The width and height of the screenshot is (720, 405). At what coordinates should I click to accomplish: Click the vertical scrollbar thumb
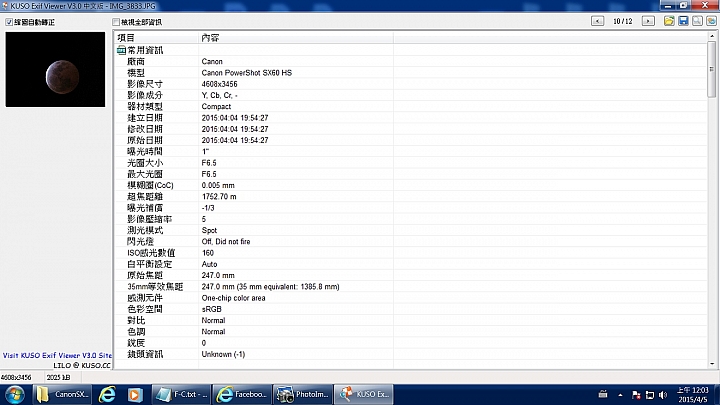point(712,69)
